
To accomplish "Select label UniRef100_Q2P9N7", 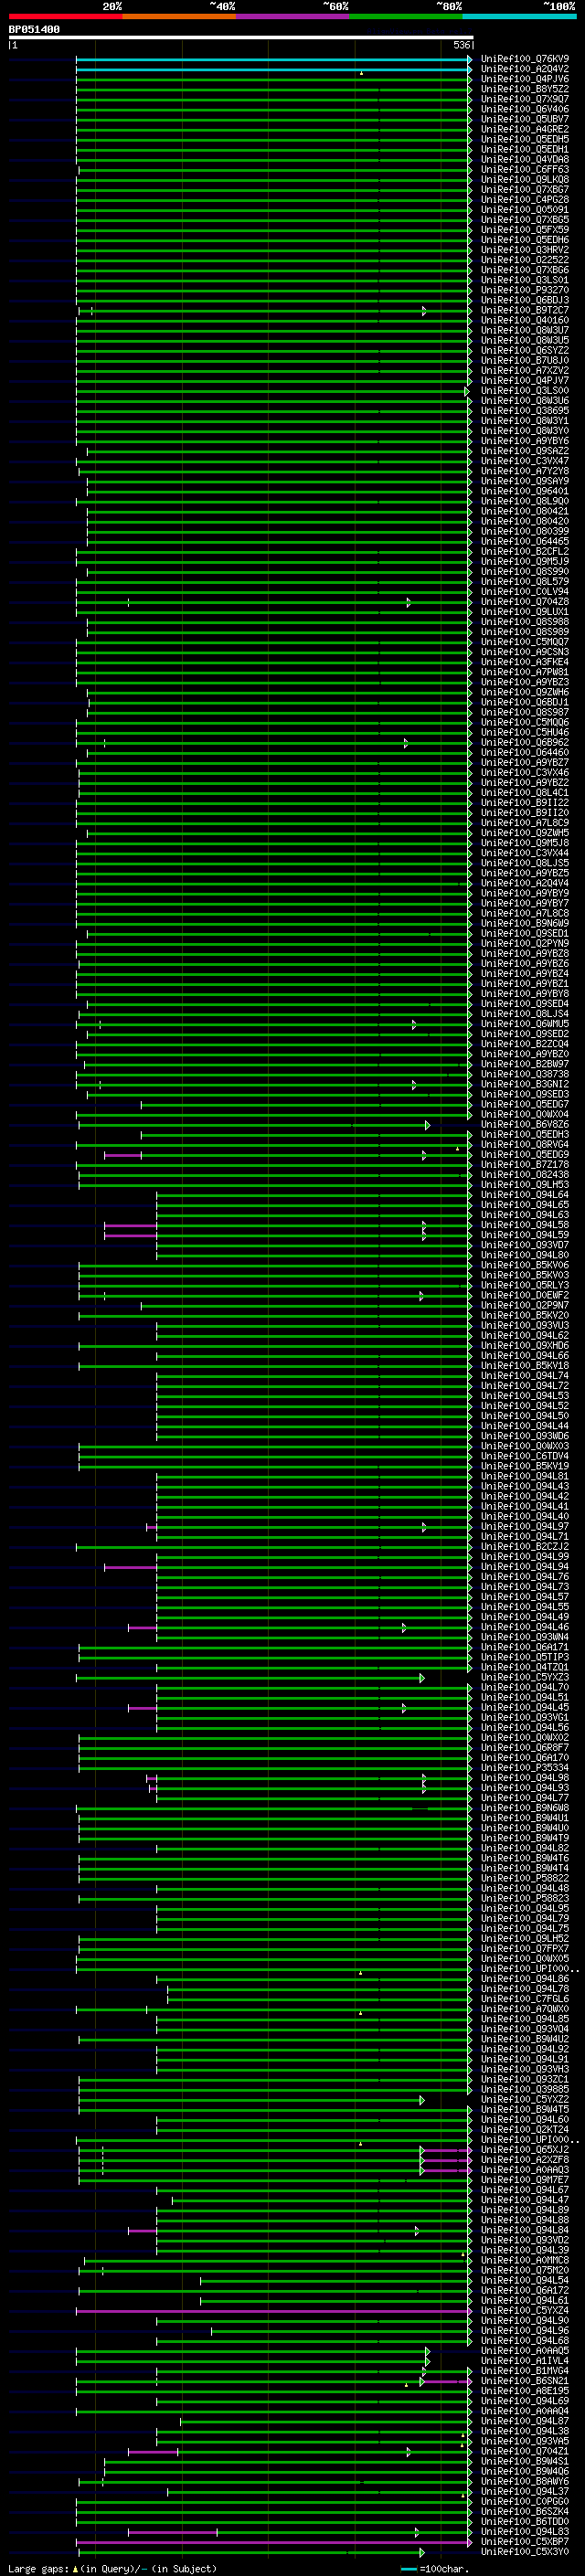I will (x=525, y=1306).
